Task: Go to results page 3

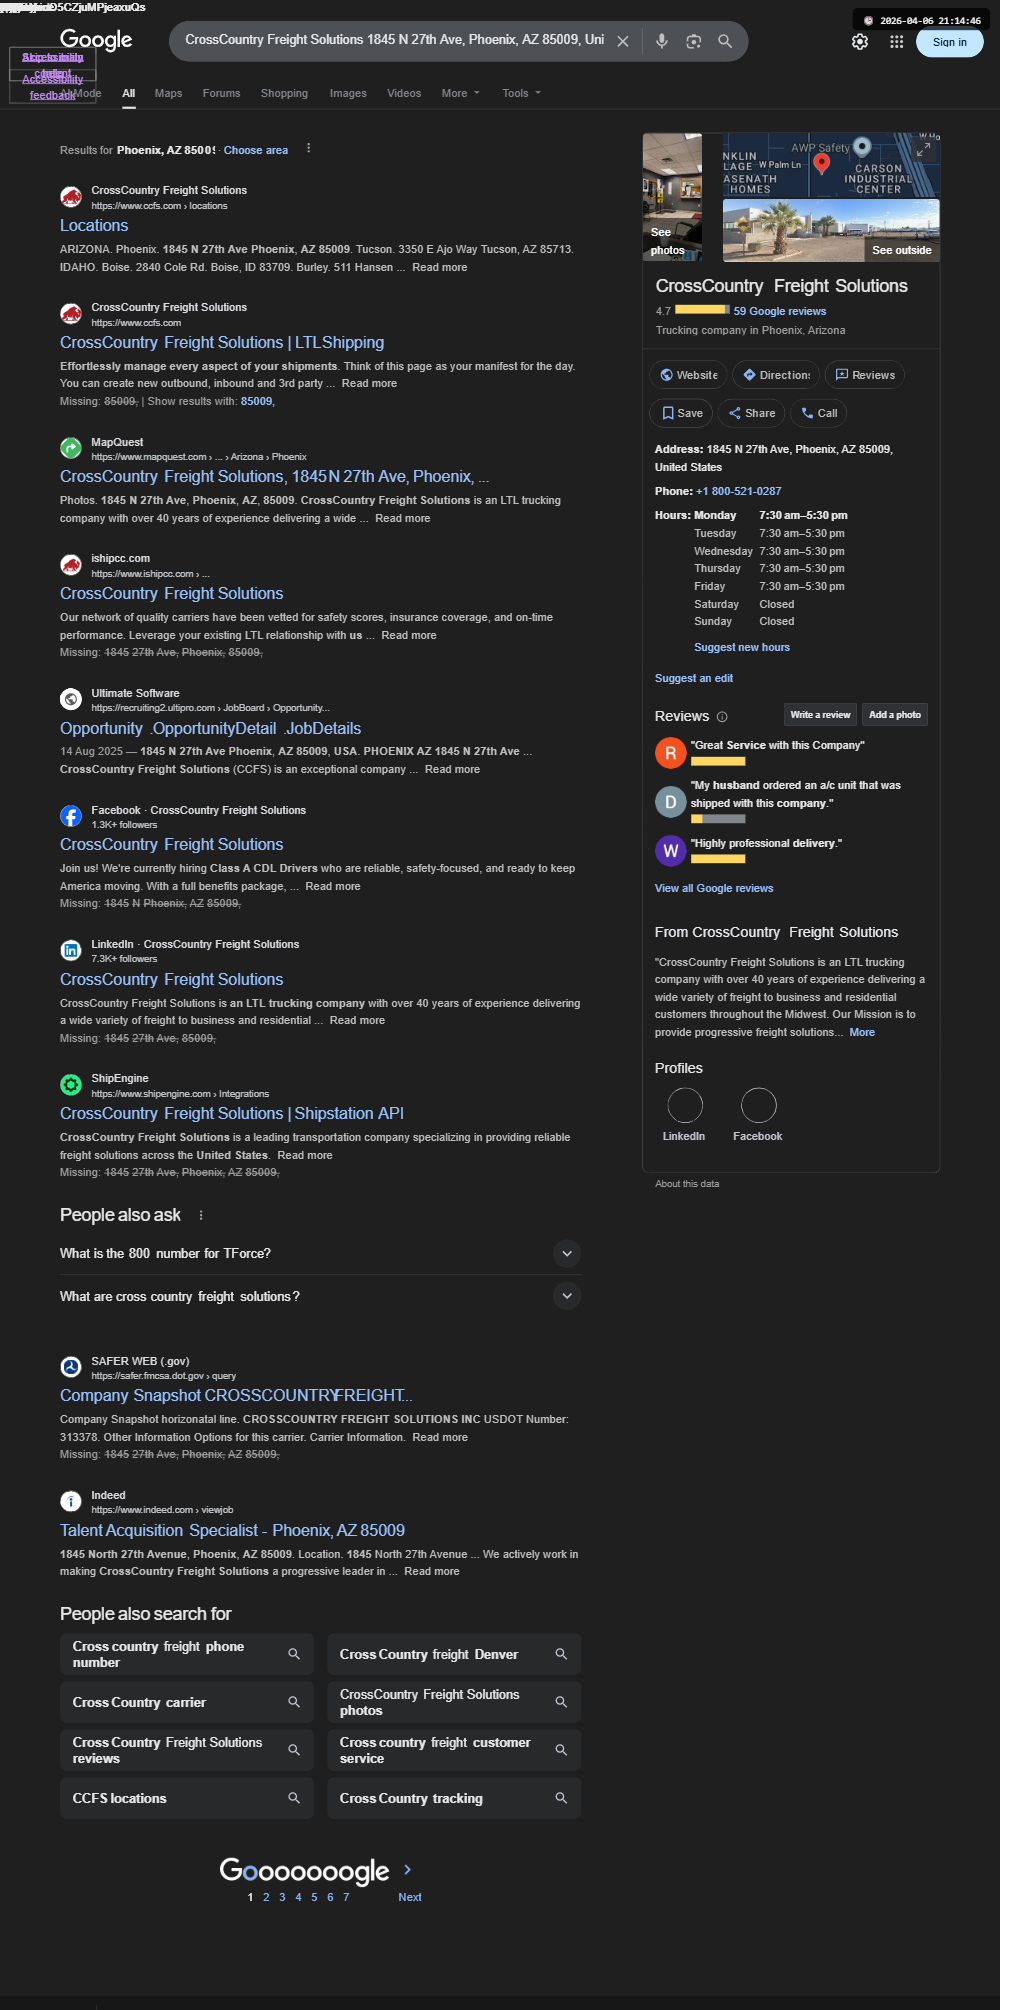Action: (x=282, y=1897)
